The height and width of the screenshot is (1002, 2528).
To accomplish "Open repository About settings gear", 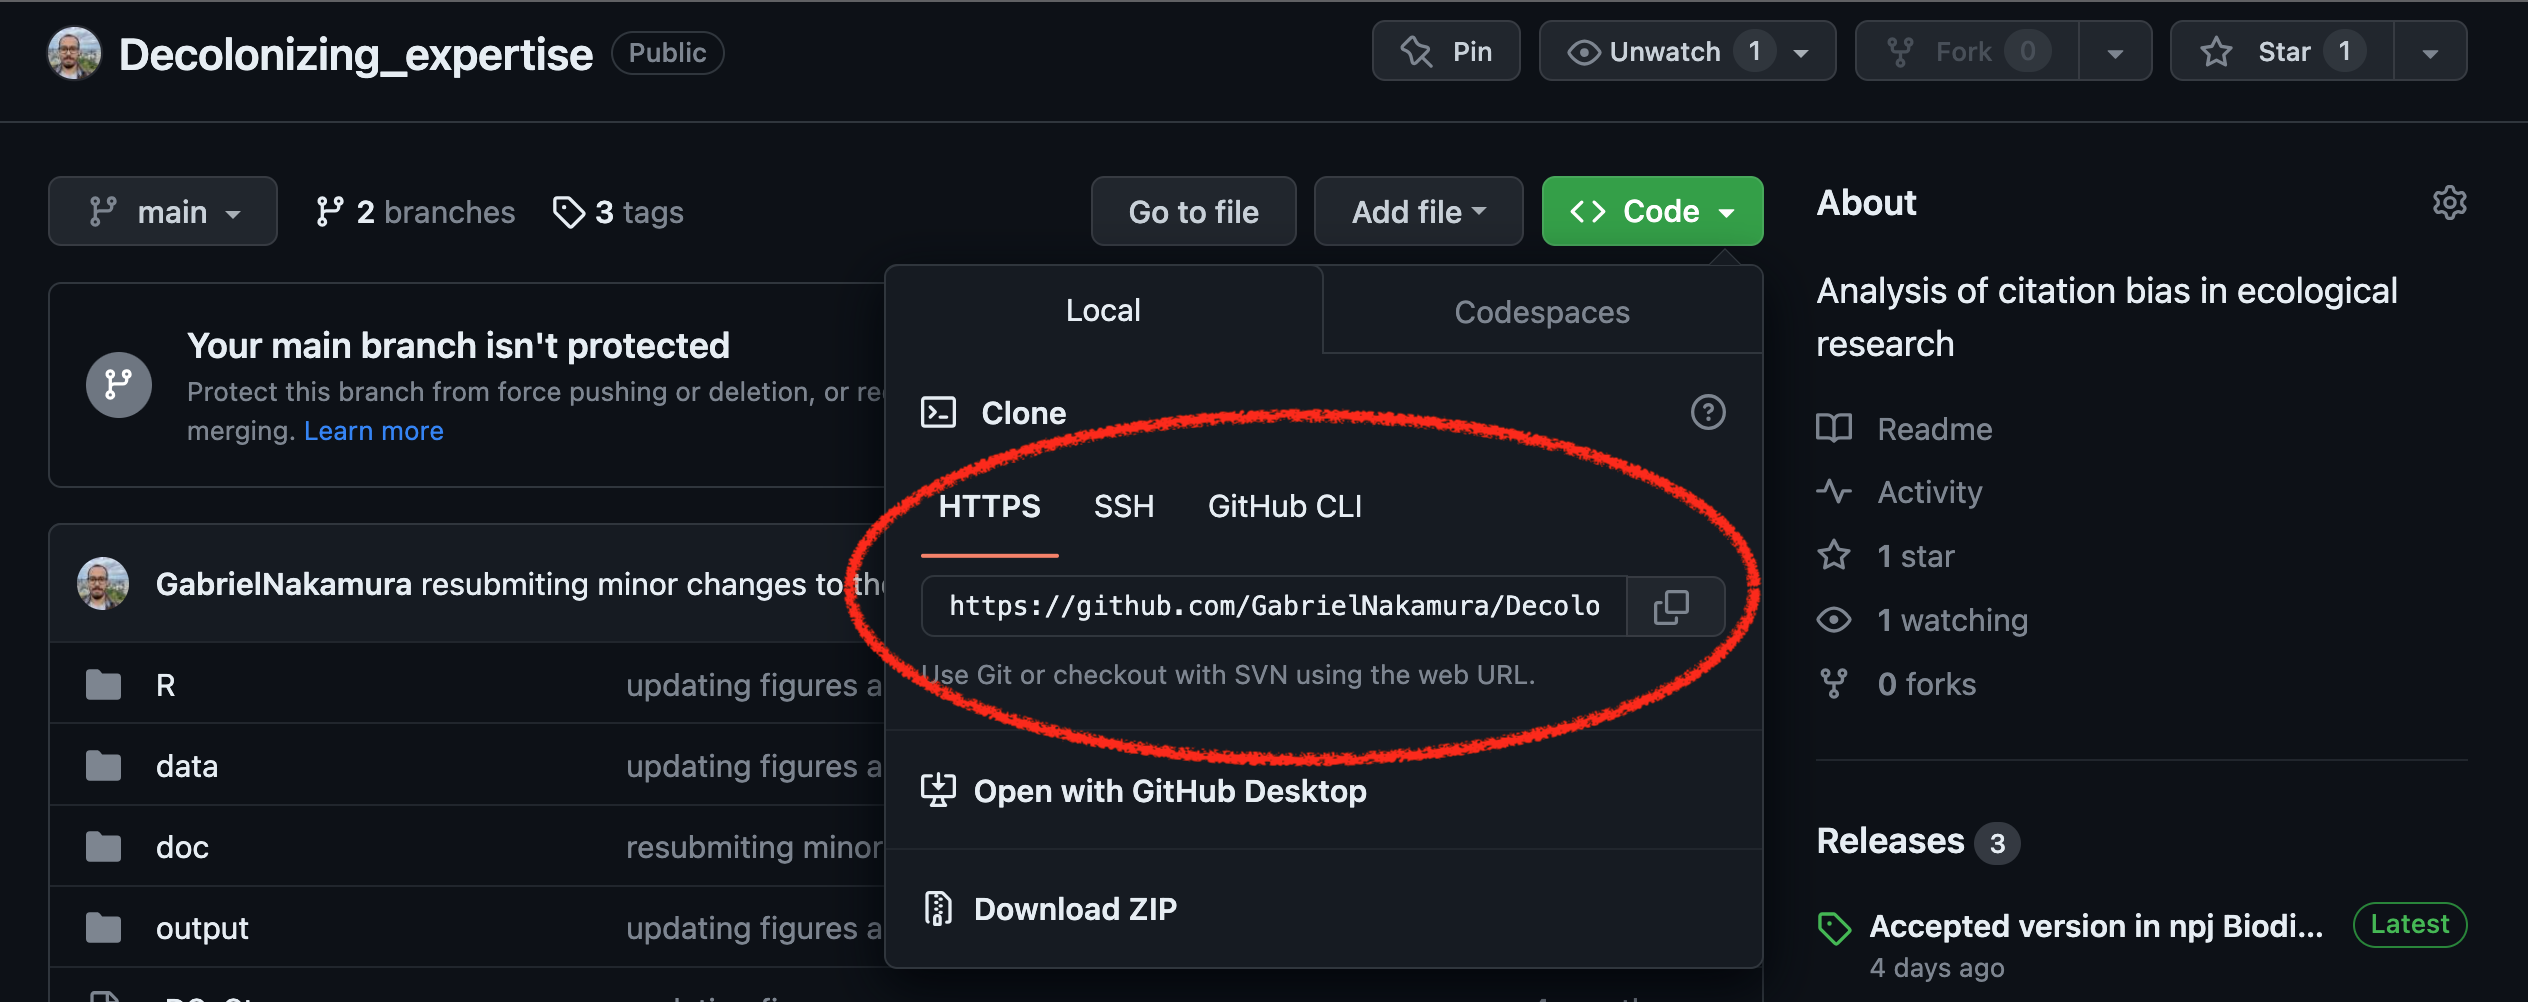I will tap(2449, 203).
